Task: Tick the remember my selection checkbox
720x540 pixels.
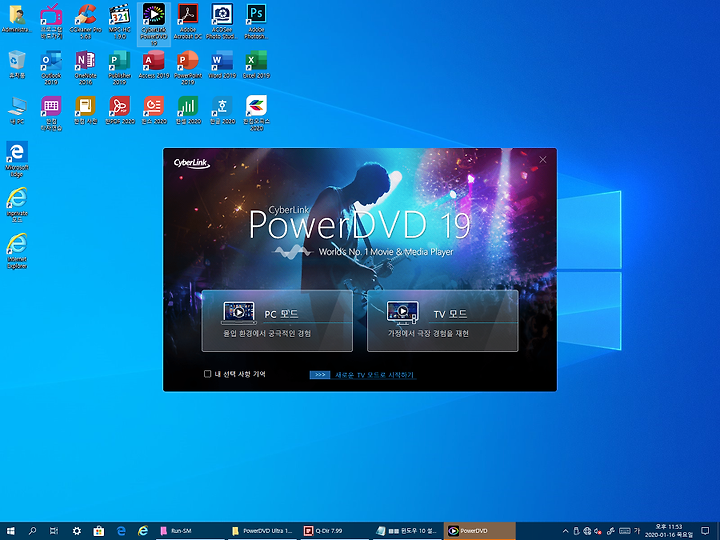Action: (x=208, y=374)
